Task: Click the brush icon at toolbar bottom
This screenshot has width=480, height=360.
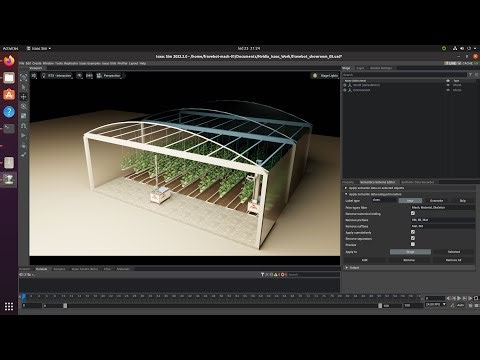Action: (x=24, y=154)
